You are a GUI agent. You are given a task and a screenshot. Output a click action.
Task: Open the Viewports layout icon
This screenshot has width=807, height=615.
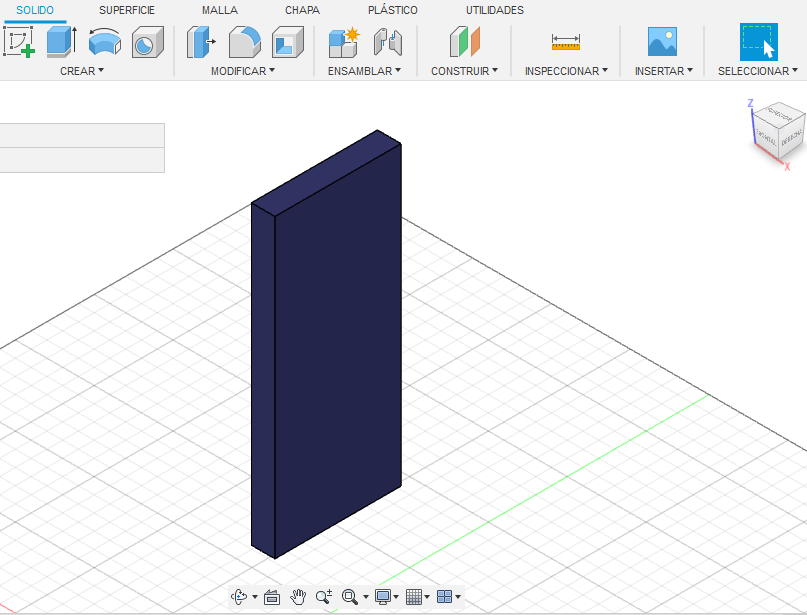point(444,597)
